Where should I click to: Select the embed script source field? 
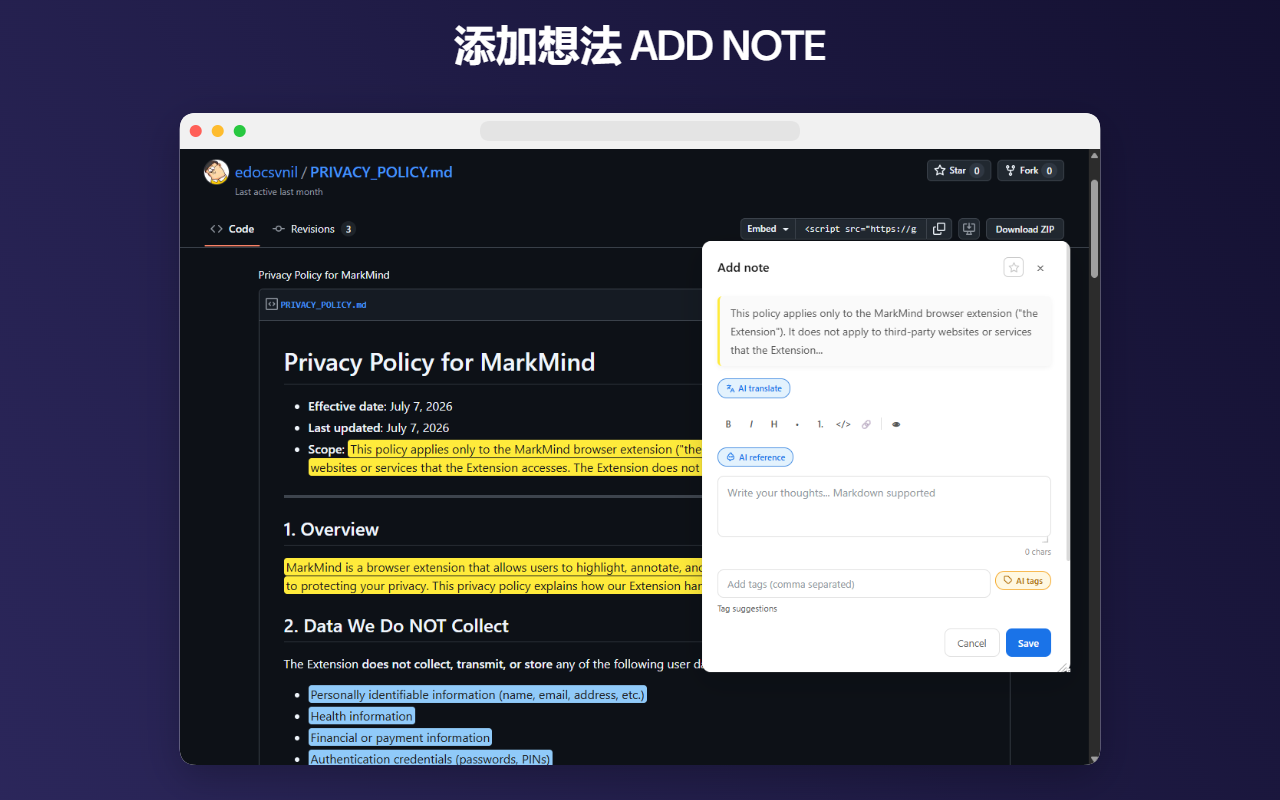(x=861, y=229)
